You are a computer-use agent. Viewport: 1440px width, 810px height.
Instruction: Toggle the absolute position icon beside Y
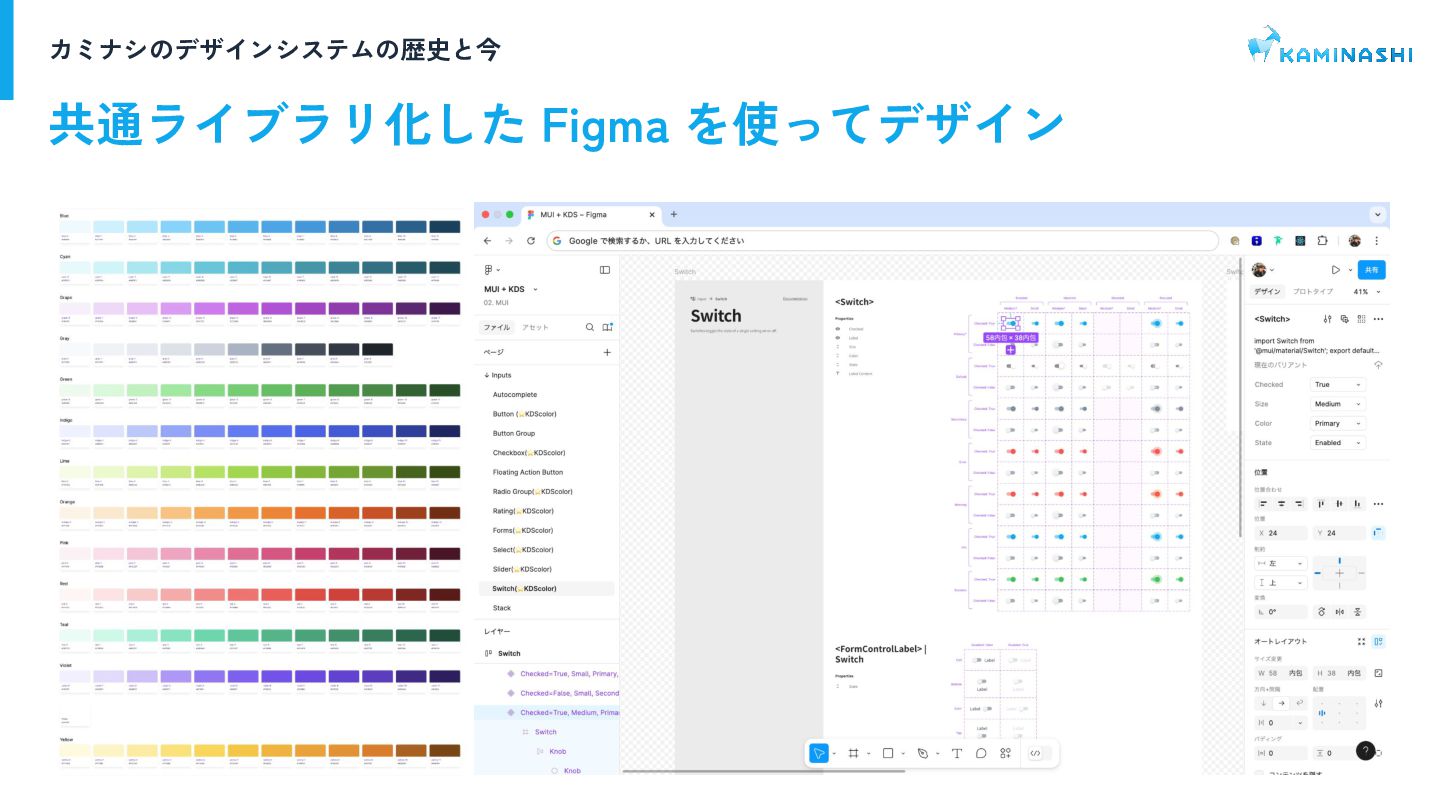pyautogui.click(x=1378, y=533)
